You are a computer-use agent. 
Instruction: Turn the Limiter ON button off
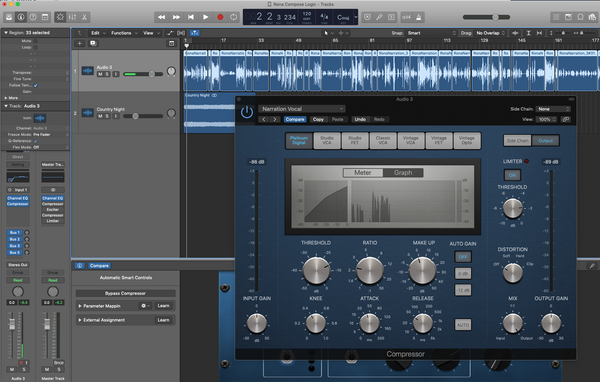[512, 175]
